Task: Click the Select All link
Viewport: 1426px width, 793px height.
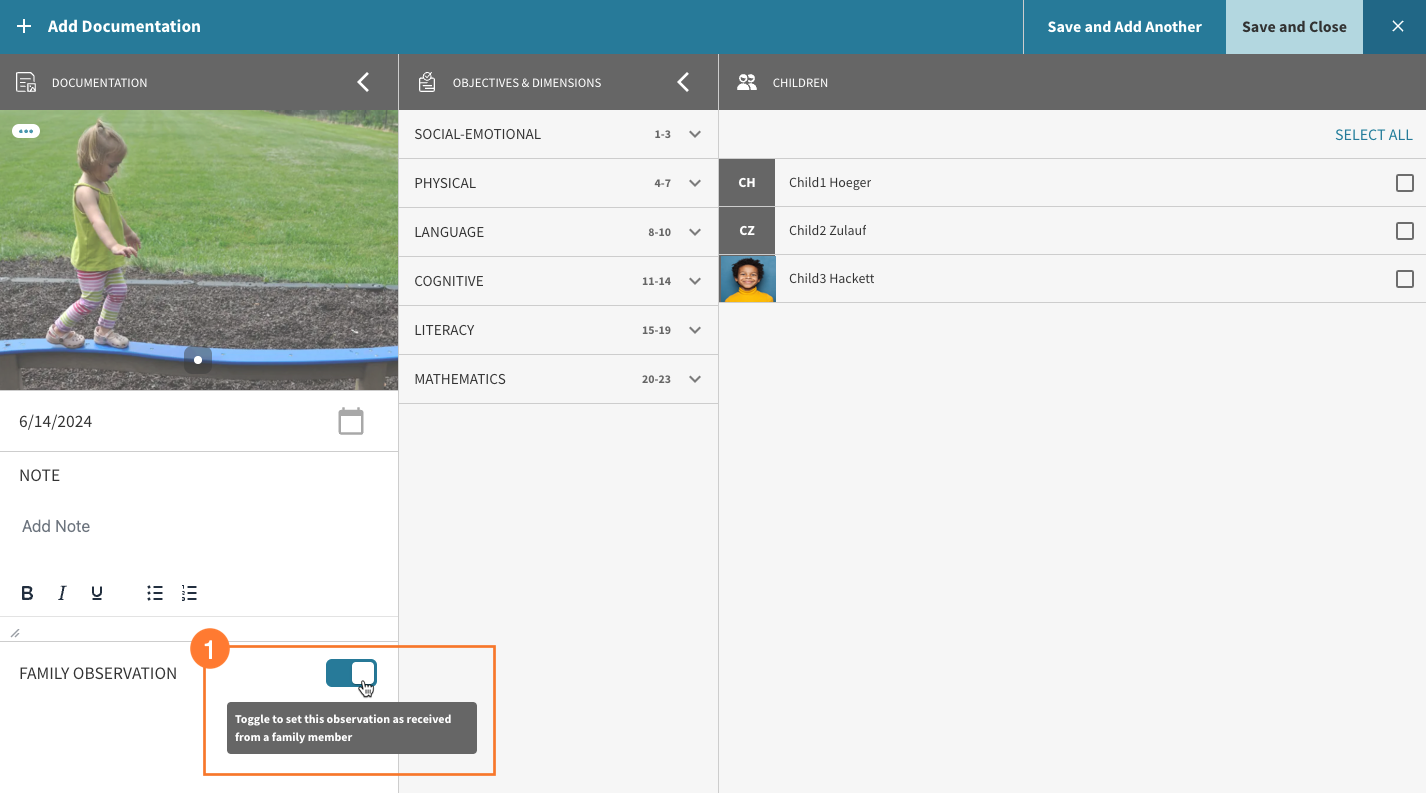Action: point(1373,135)
